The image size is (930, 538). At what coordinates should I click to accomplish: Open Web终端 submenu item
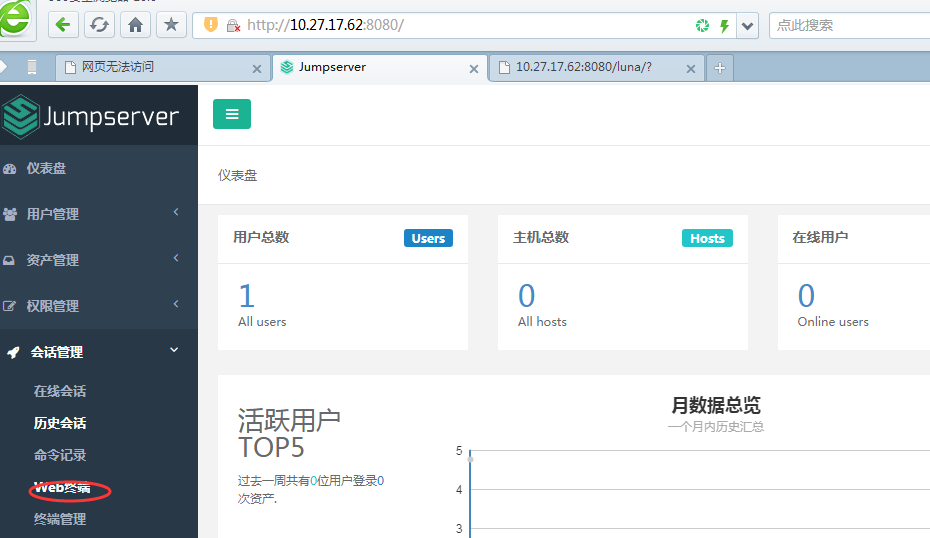click(x=62, y=488)
